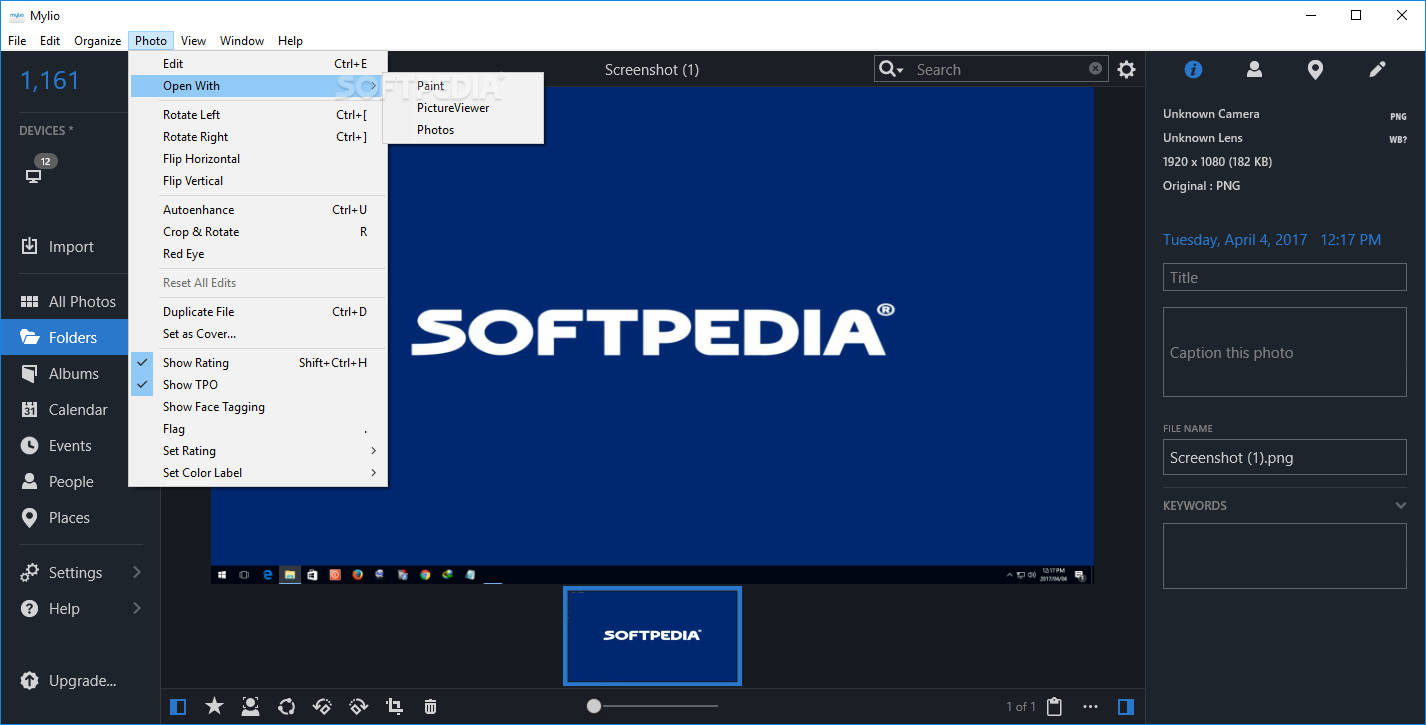
Task: Click the rotate left icon in bottom toolbar
Action: pyautogui.click(x=322, y=707)
